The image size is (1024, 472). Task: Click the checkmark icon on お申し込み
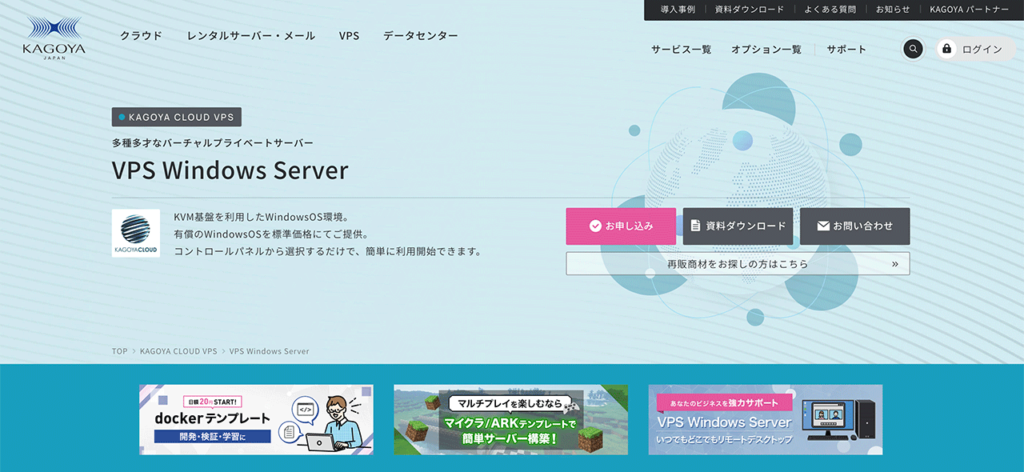pos(595,226)
